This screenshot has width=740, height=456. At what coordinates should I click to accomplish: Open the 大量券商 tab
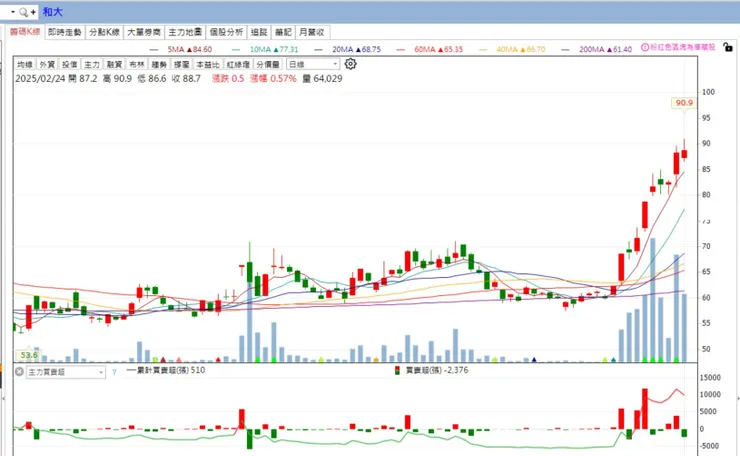tap(144, 32)
